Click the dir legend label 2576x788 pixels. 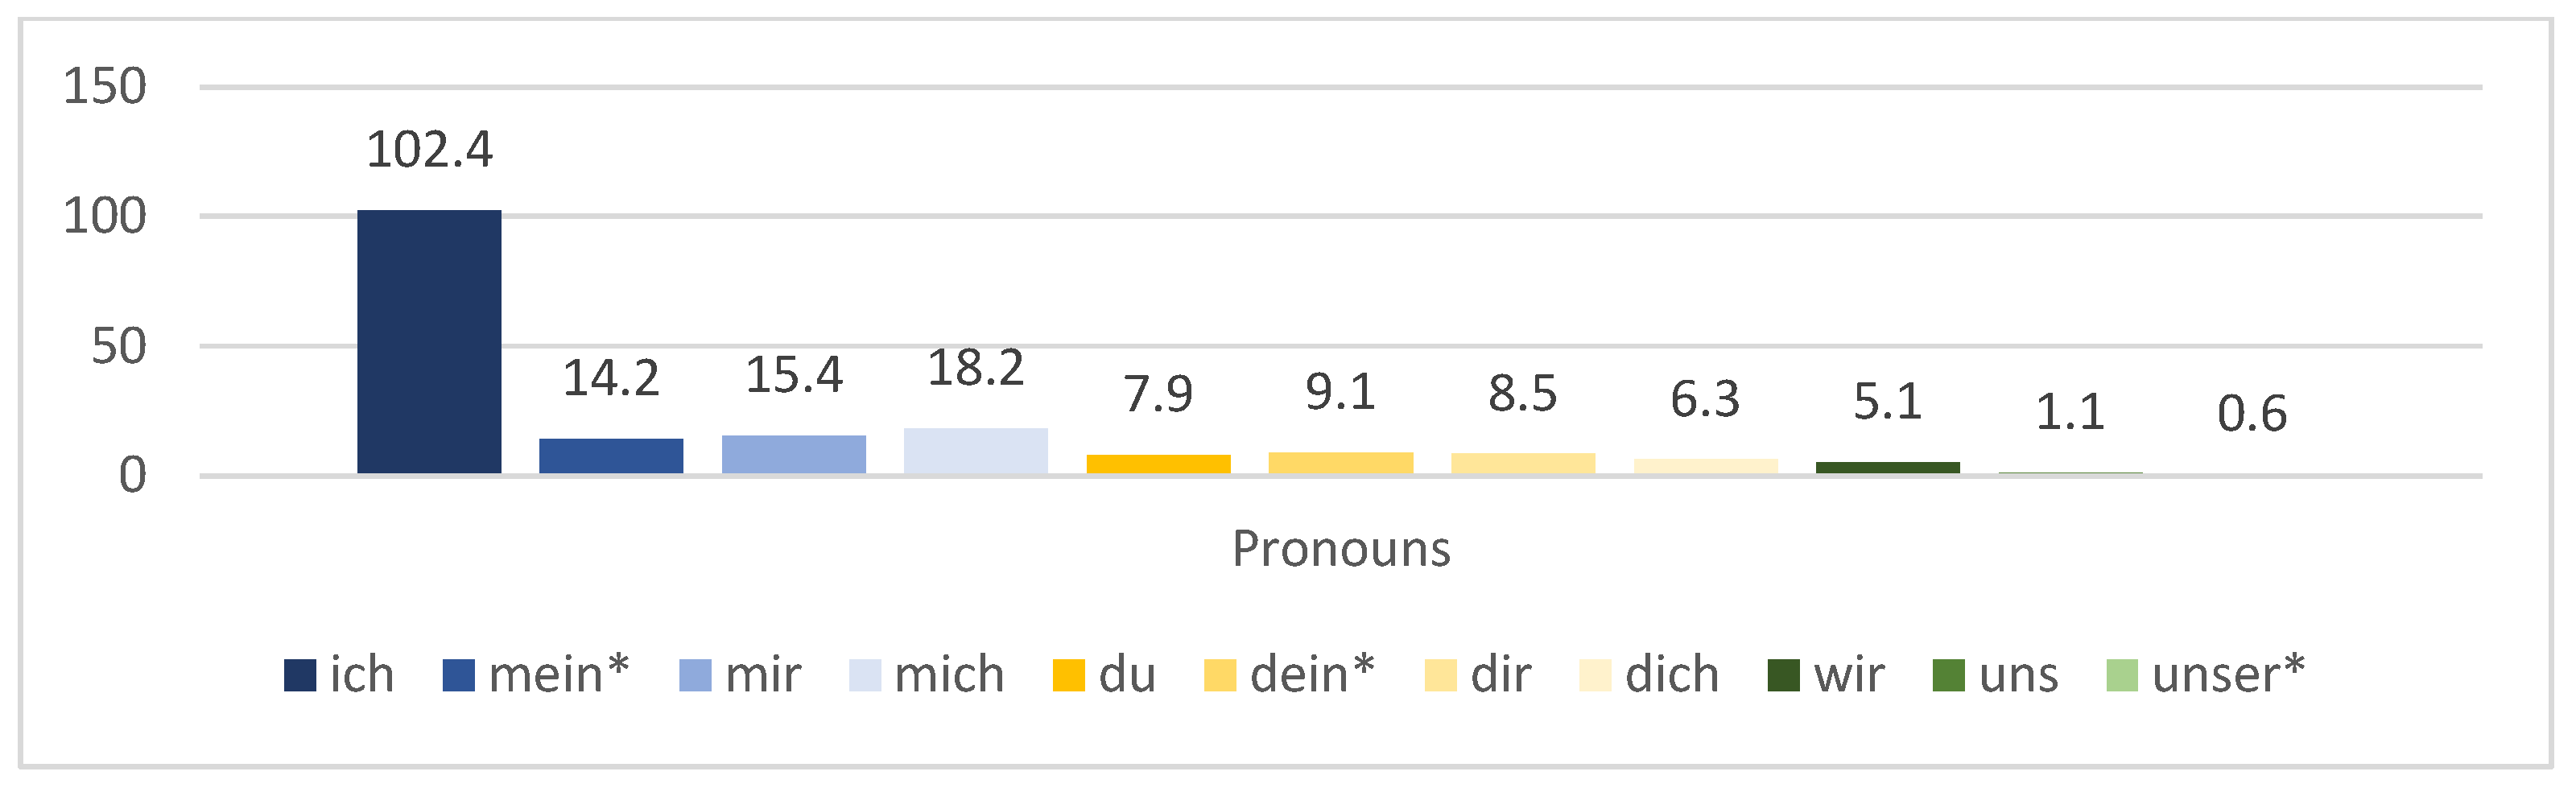point(1501,675)
